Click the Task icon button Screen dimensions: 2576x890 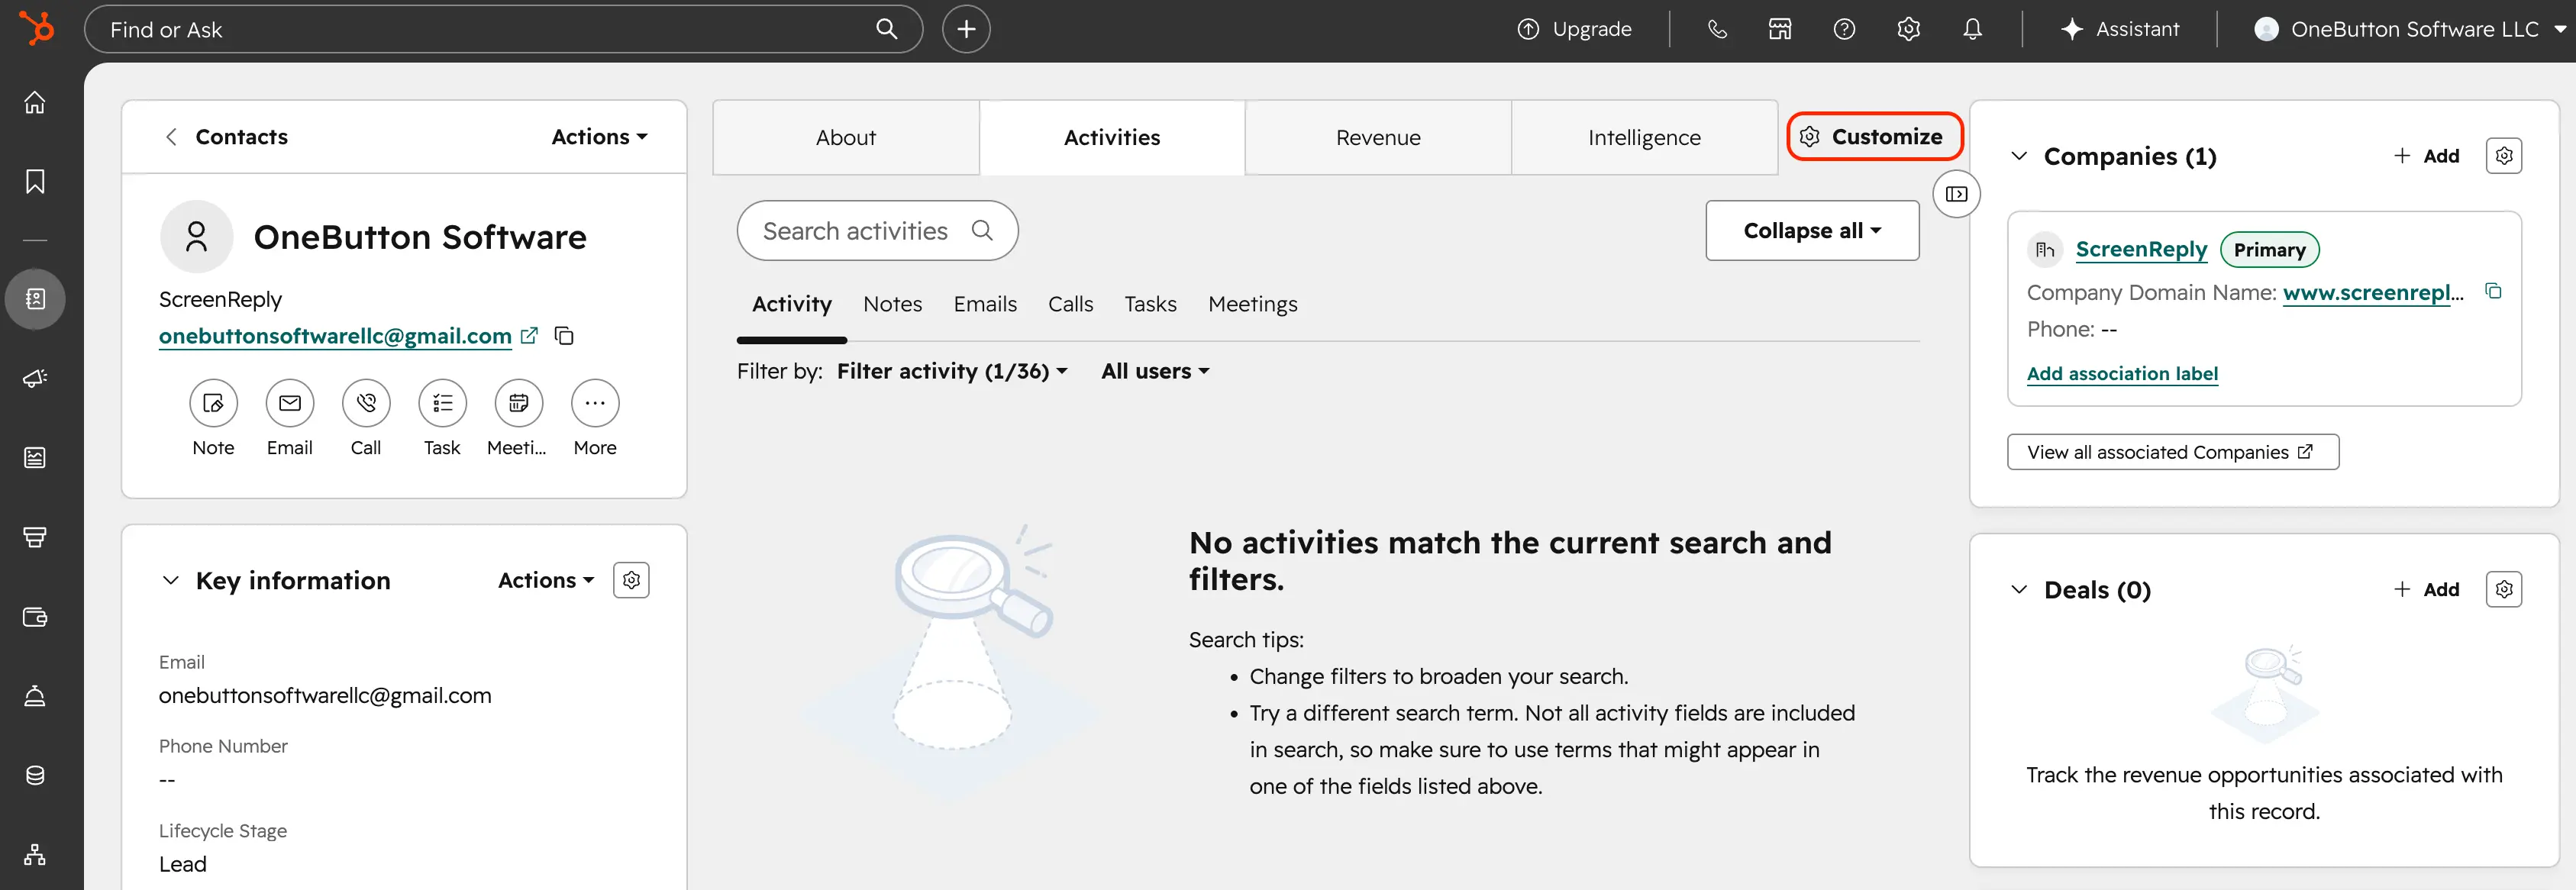442,403
